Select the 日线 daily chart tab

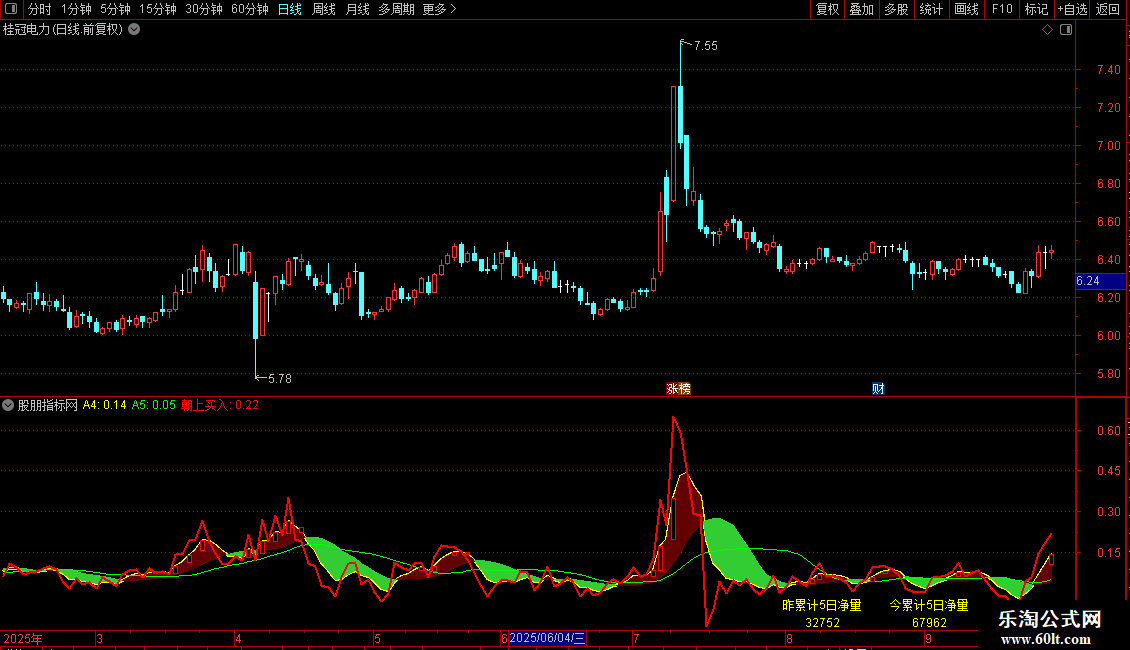(290, 9)
